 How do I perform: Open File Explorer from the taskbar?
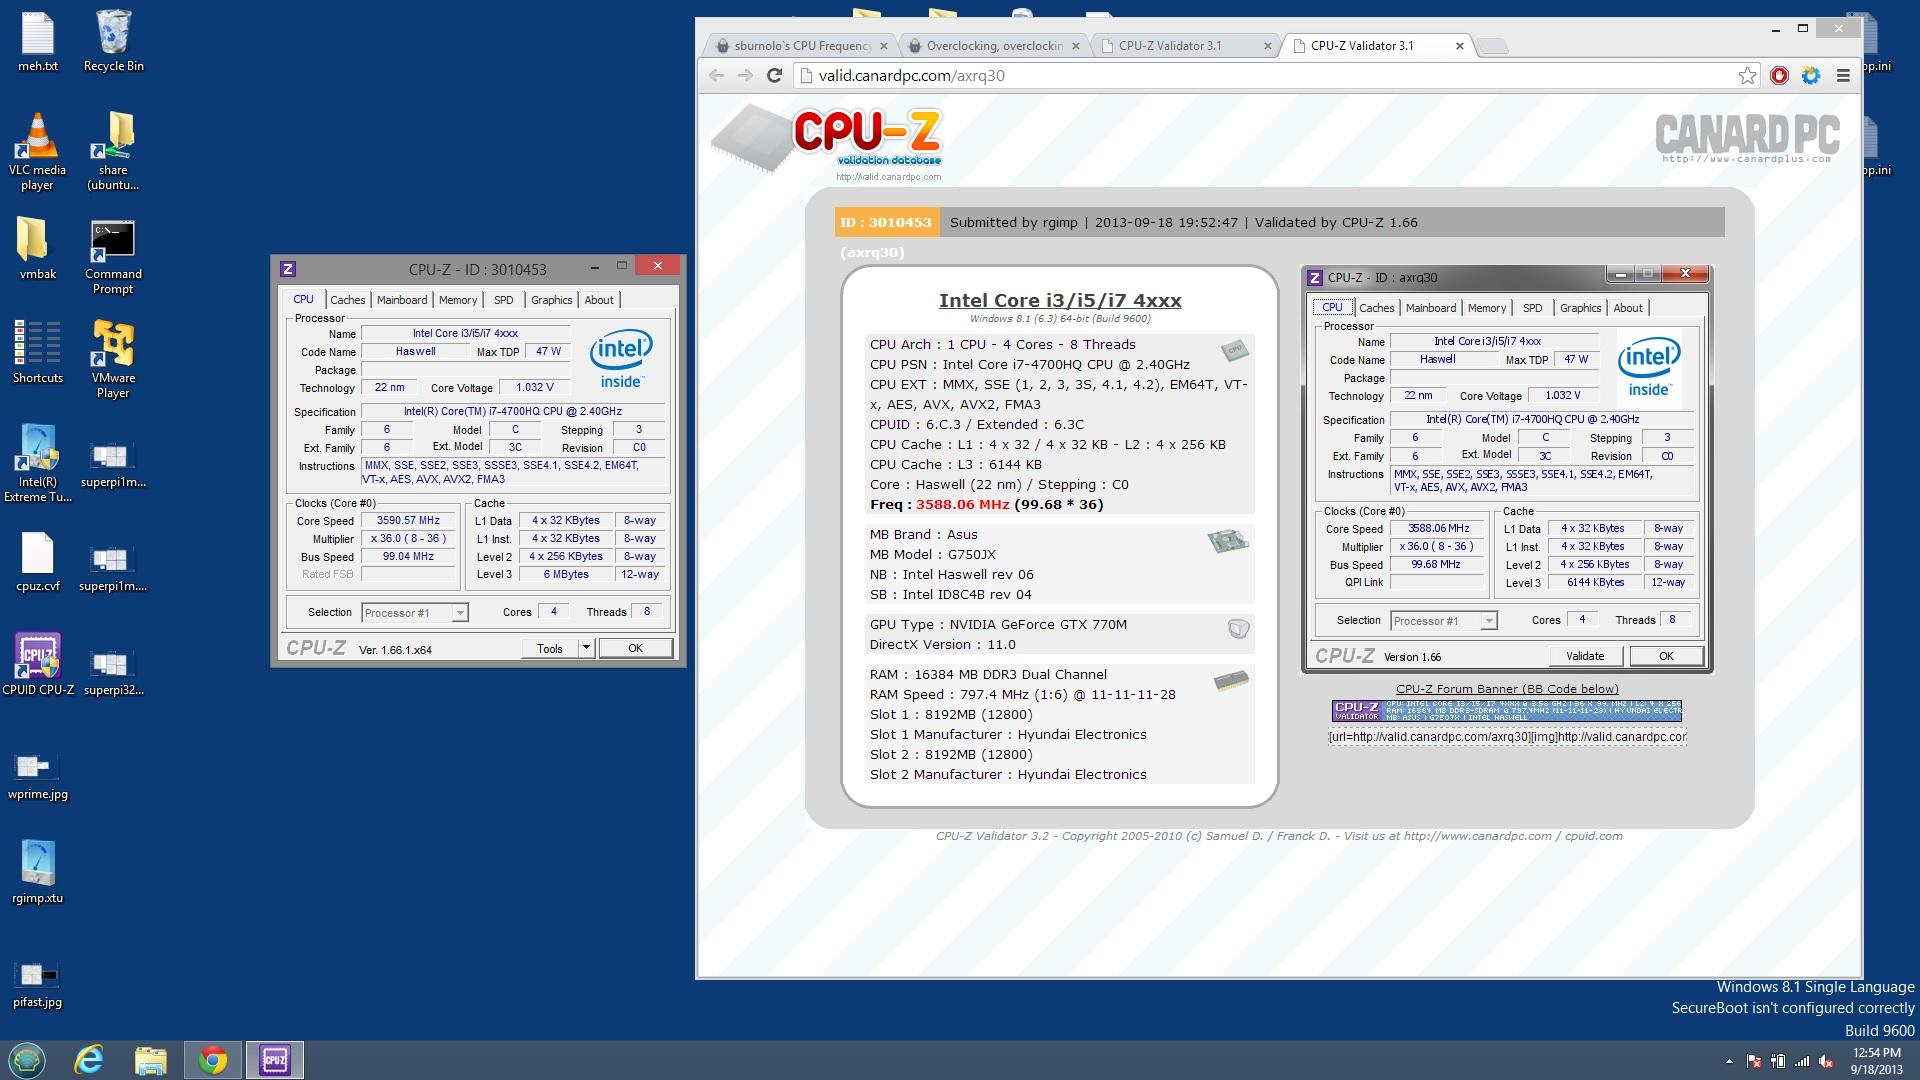(150, 1060)
